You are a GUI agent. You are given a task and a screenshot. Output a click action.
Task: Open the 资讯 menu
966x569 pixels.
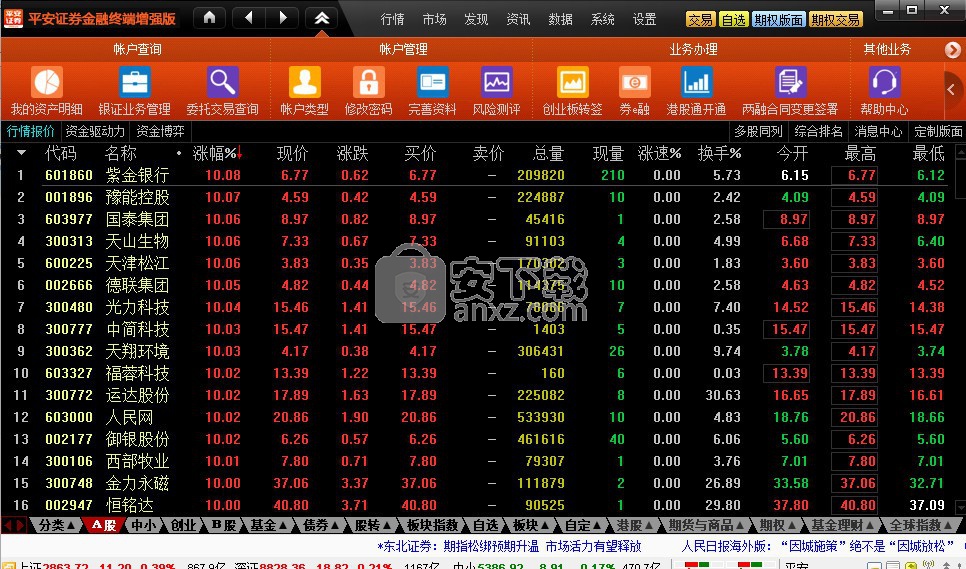(518, 19)
